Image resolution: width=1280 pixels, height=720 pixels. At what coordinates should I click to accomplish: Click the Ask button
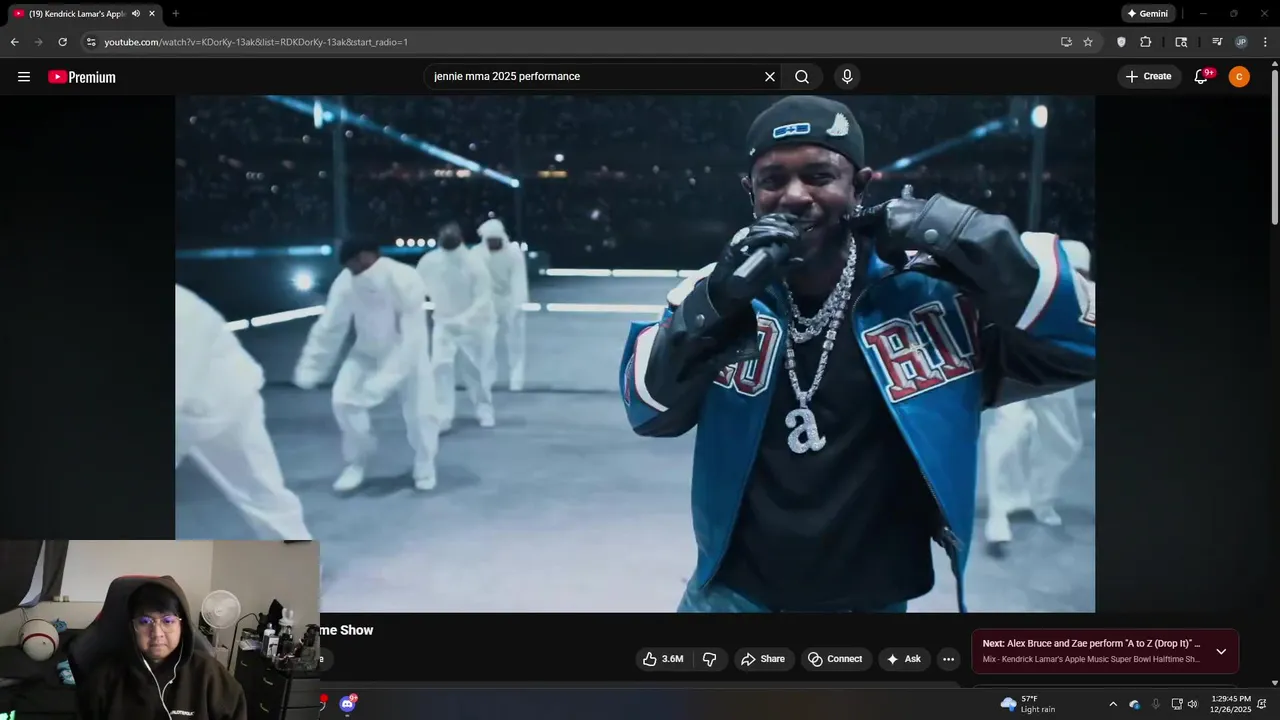click(903, 659)
